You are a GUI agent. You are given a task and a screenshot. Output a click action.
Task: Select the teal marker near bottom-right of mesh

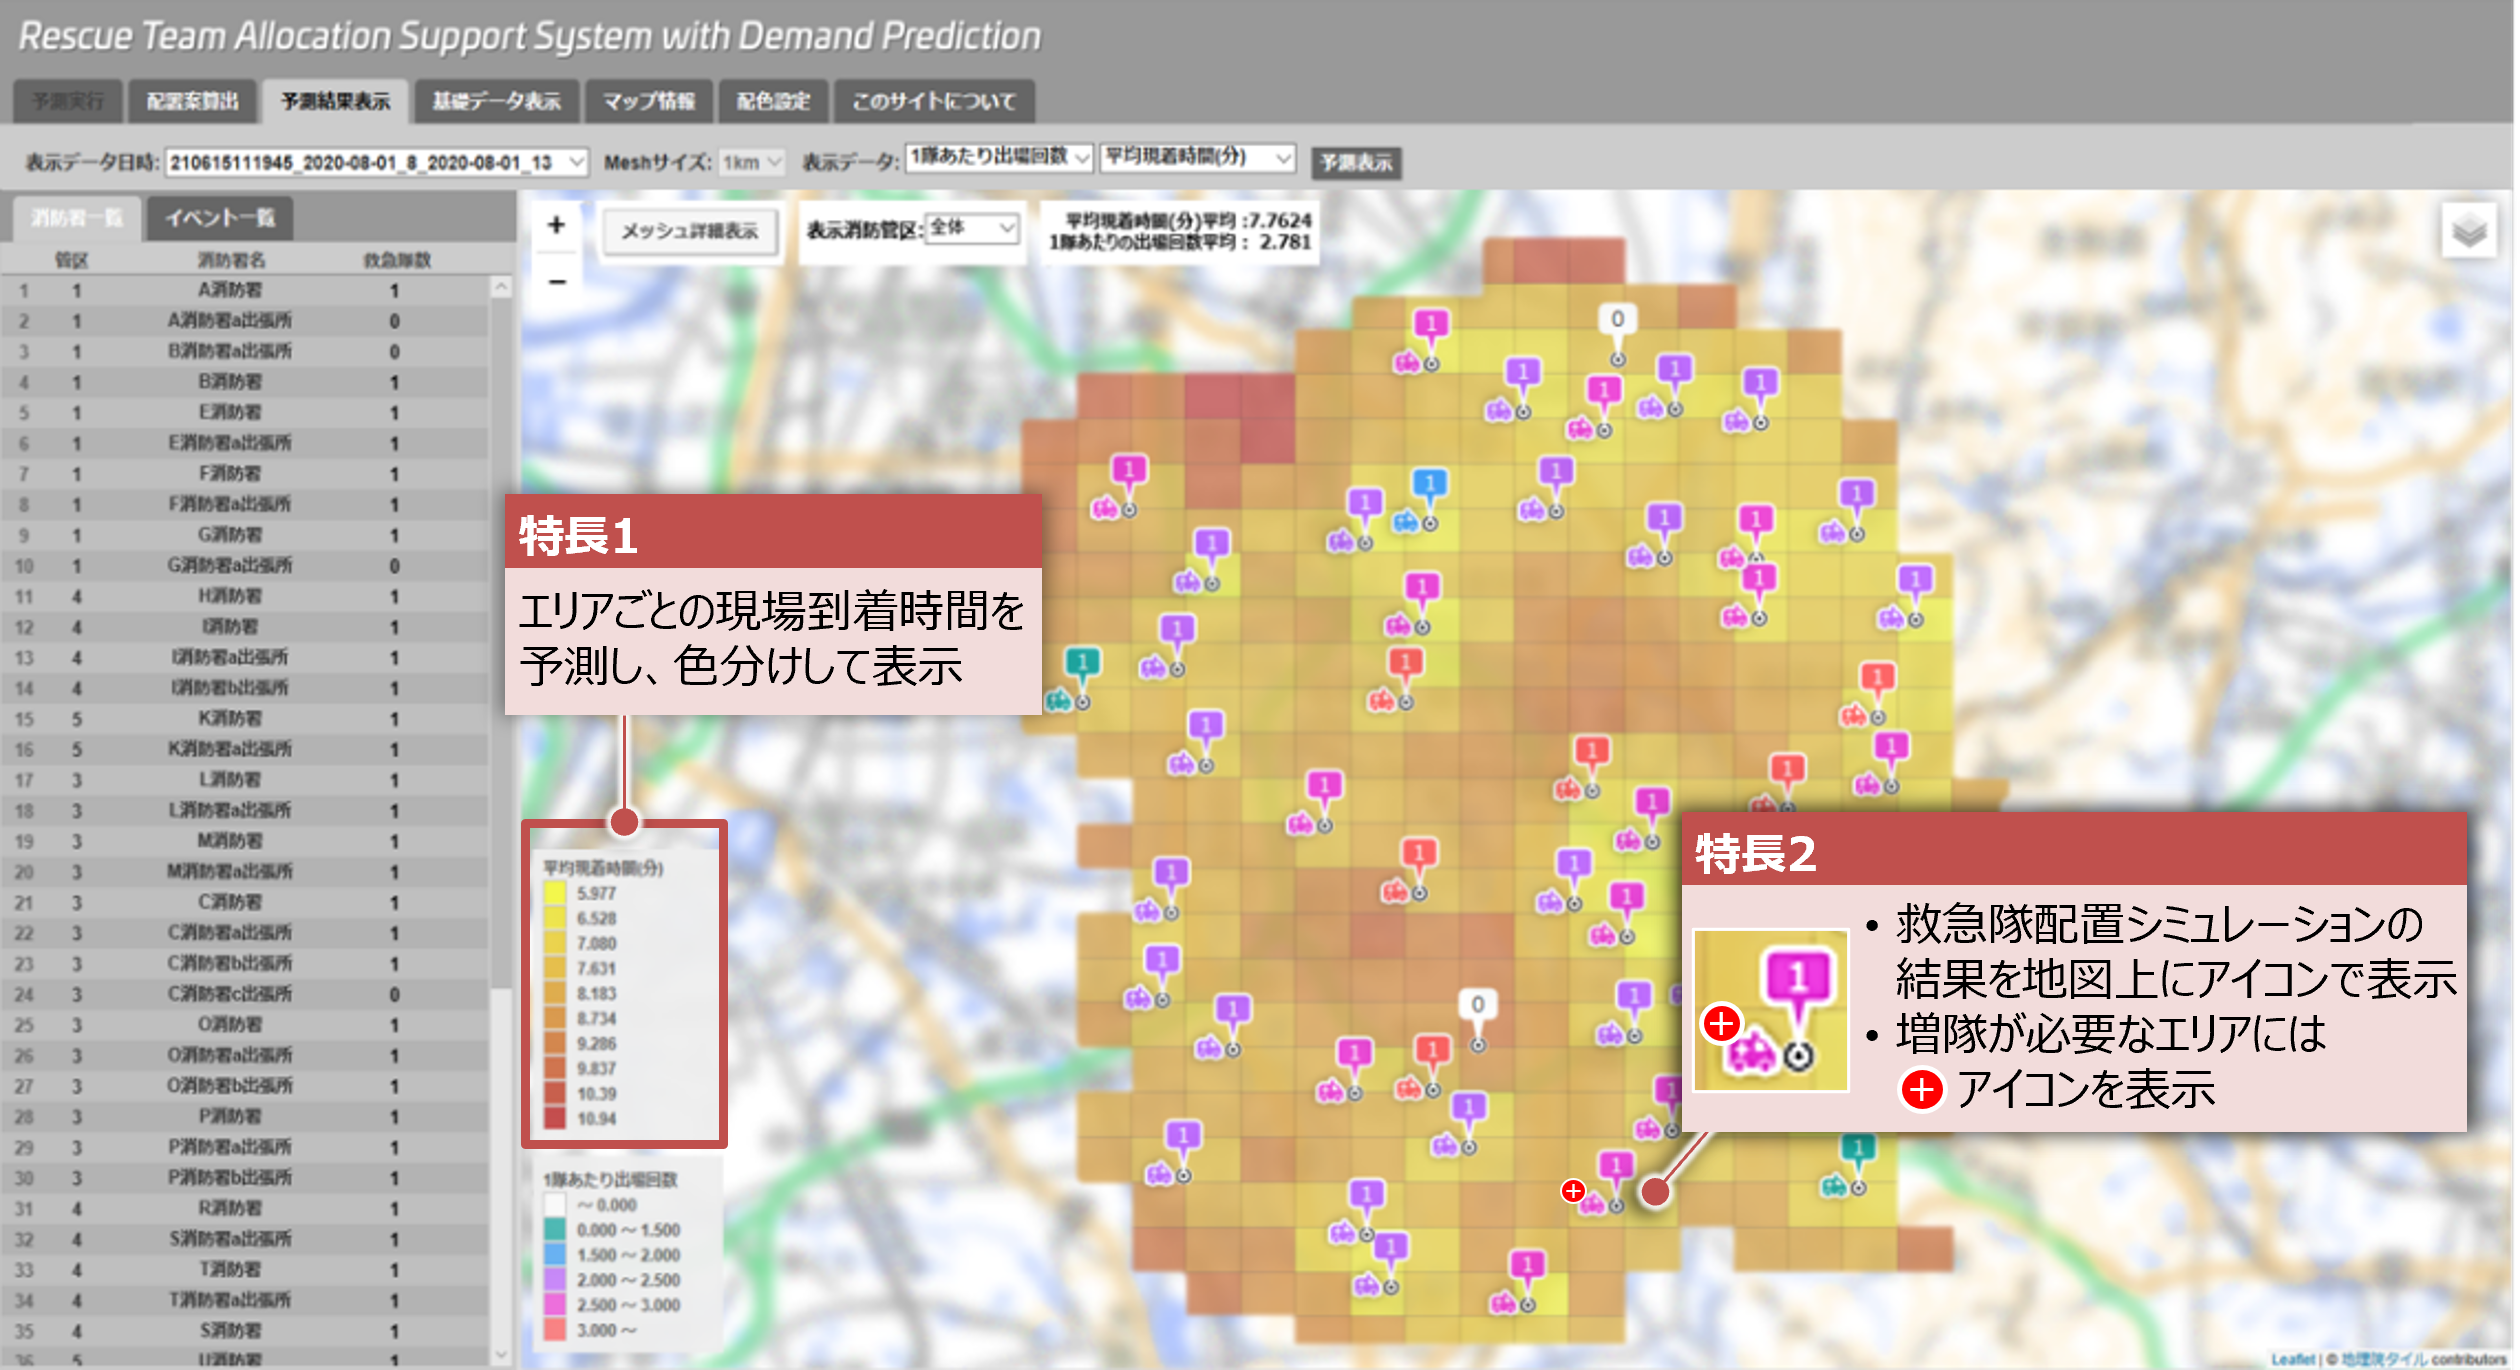tap(1858, 1147)
